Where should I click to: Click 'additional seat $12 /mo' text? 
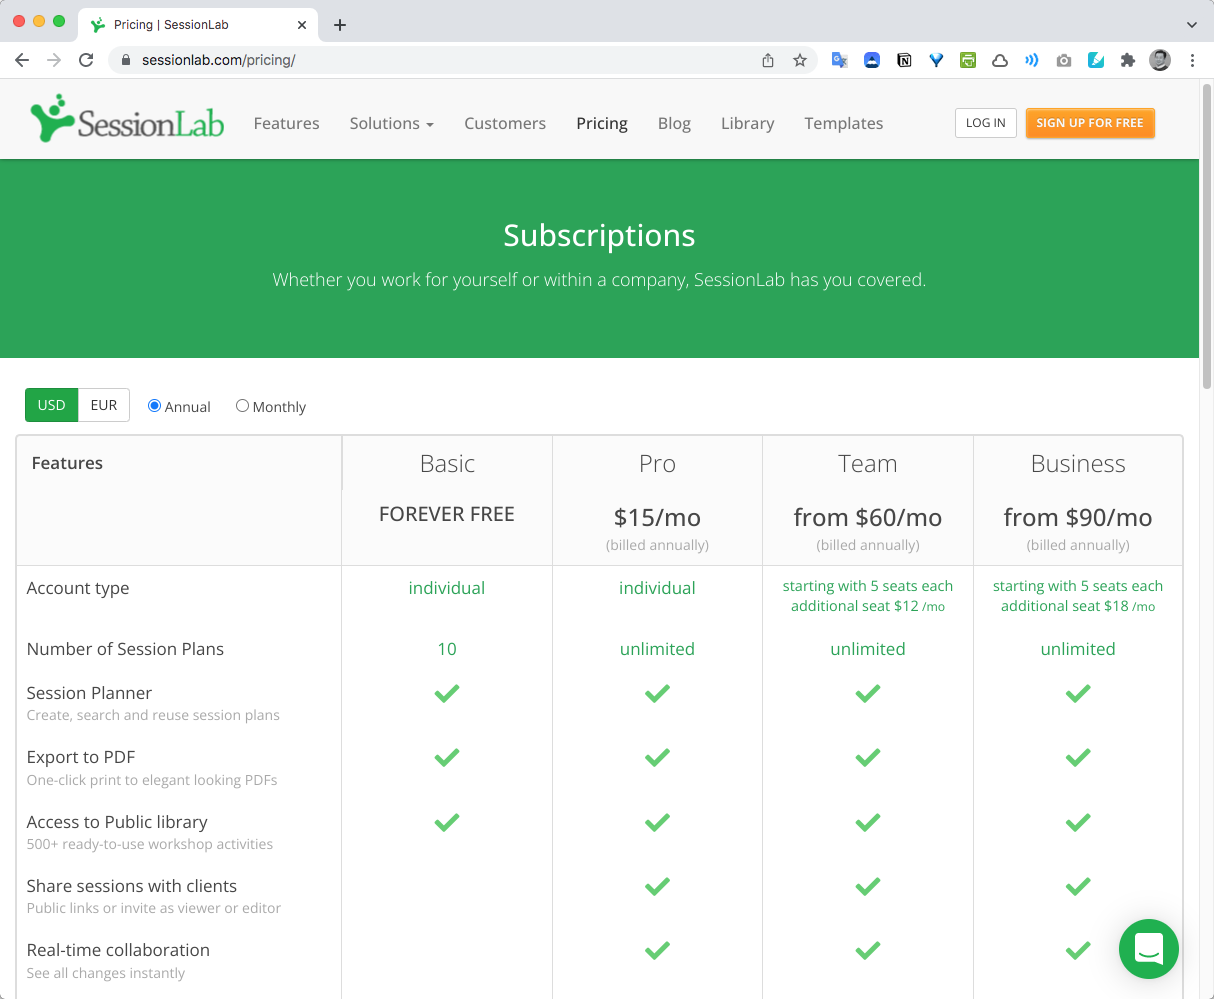[x=868, y=606]
